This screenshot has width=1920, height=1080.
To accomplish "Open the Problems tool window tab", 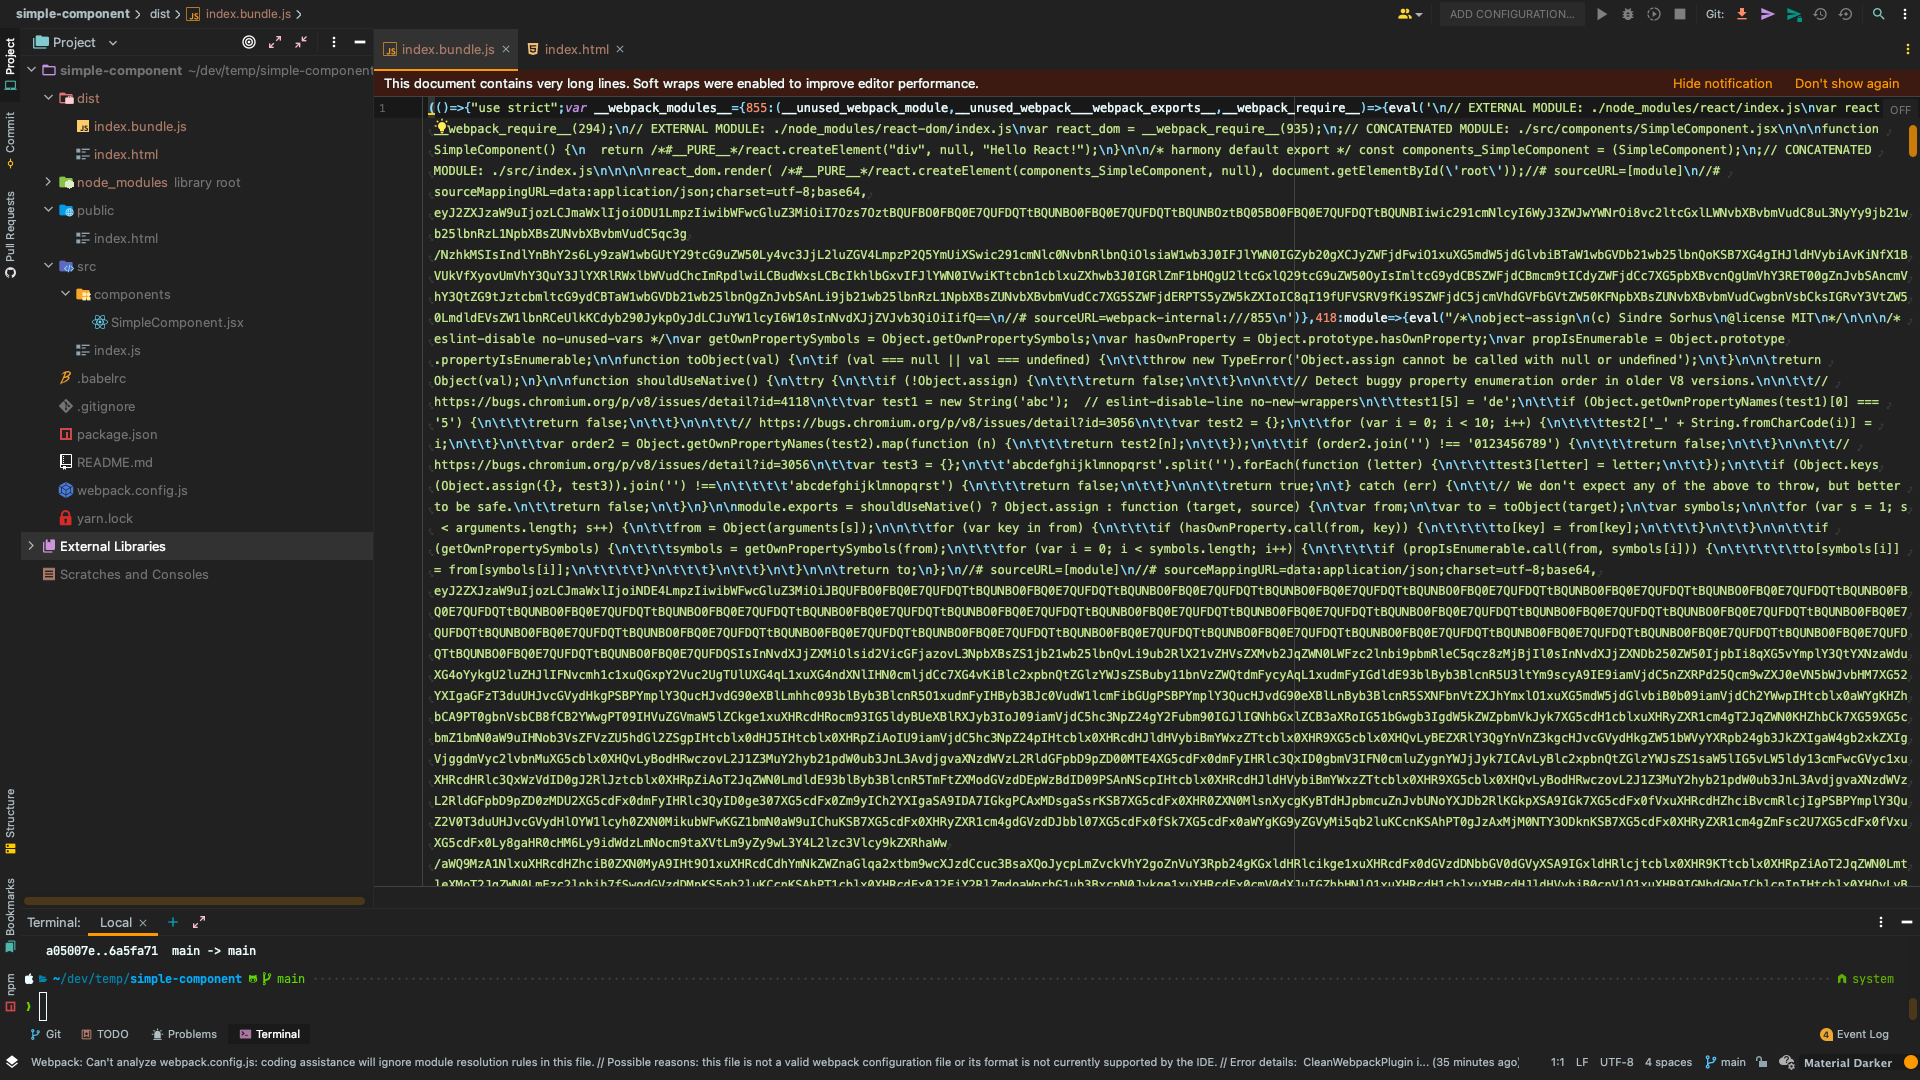I will point(184,1034).
